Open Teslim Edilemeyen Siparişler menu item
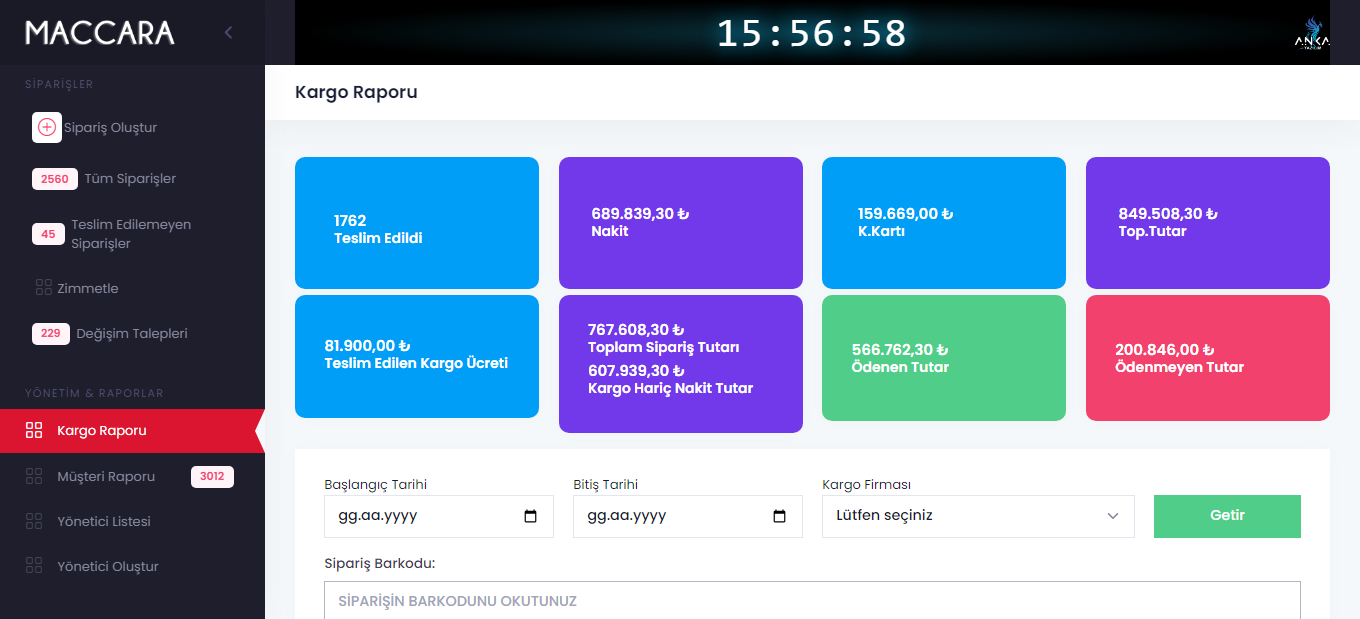 click(x=130, y=234)
